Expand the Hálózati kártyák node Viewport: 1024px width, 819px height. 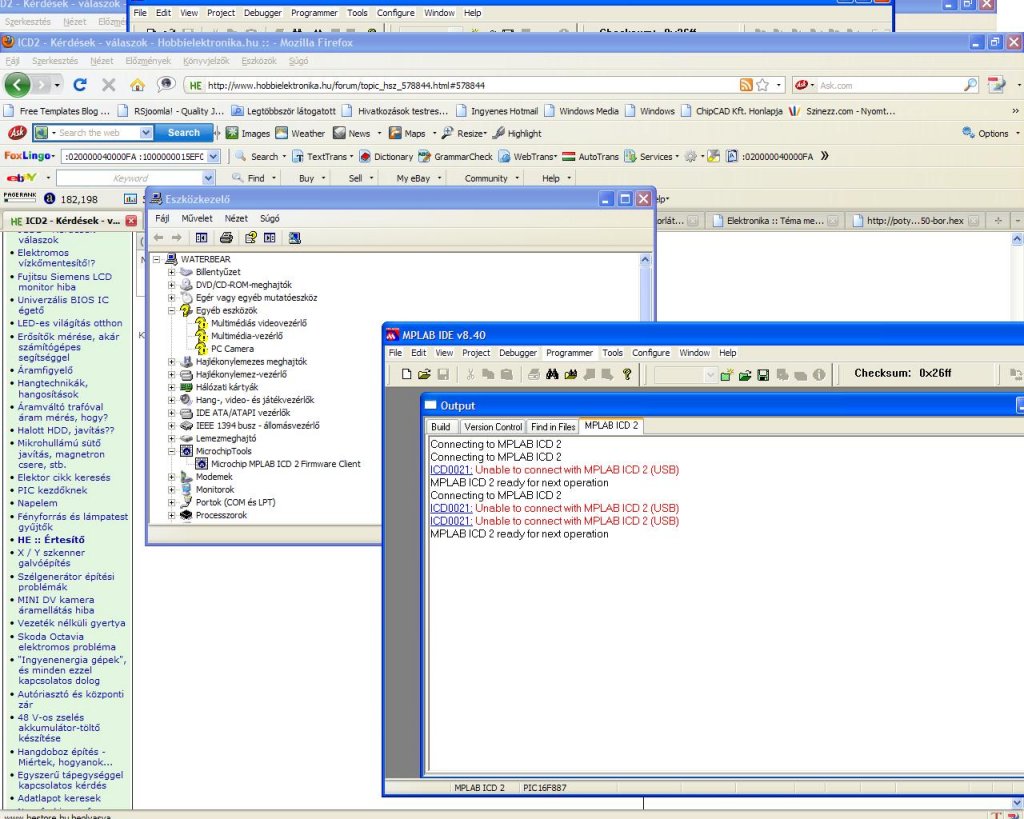[x=171, y=387]
